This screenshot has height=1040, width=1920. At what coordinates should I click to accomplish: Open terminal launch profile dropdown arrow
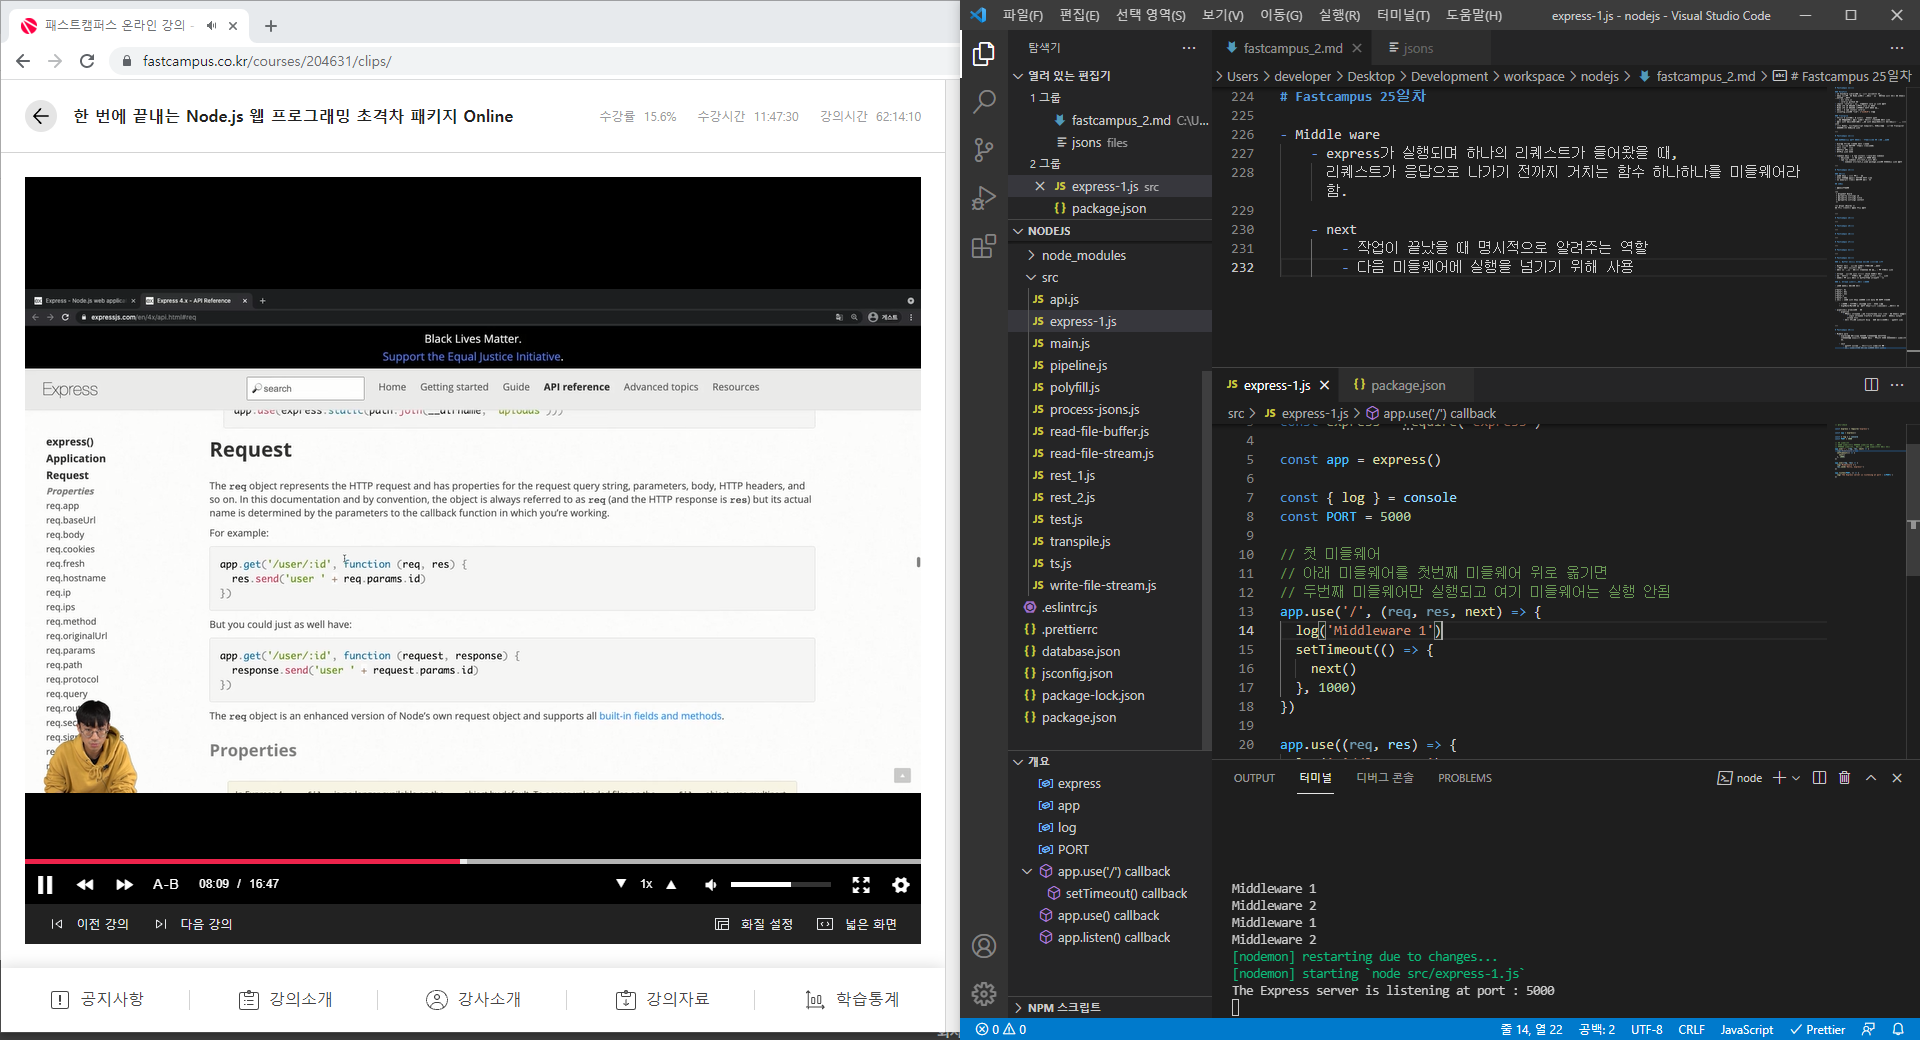point(1796,778)
